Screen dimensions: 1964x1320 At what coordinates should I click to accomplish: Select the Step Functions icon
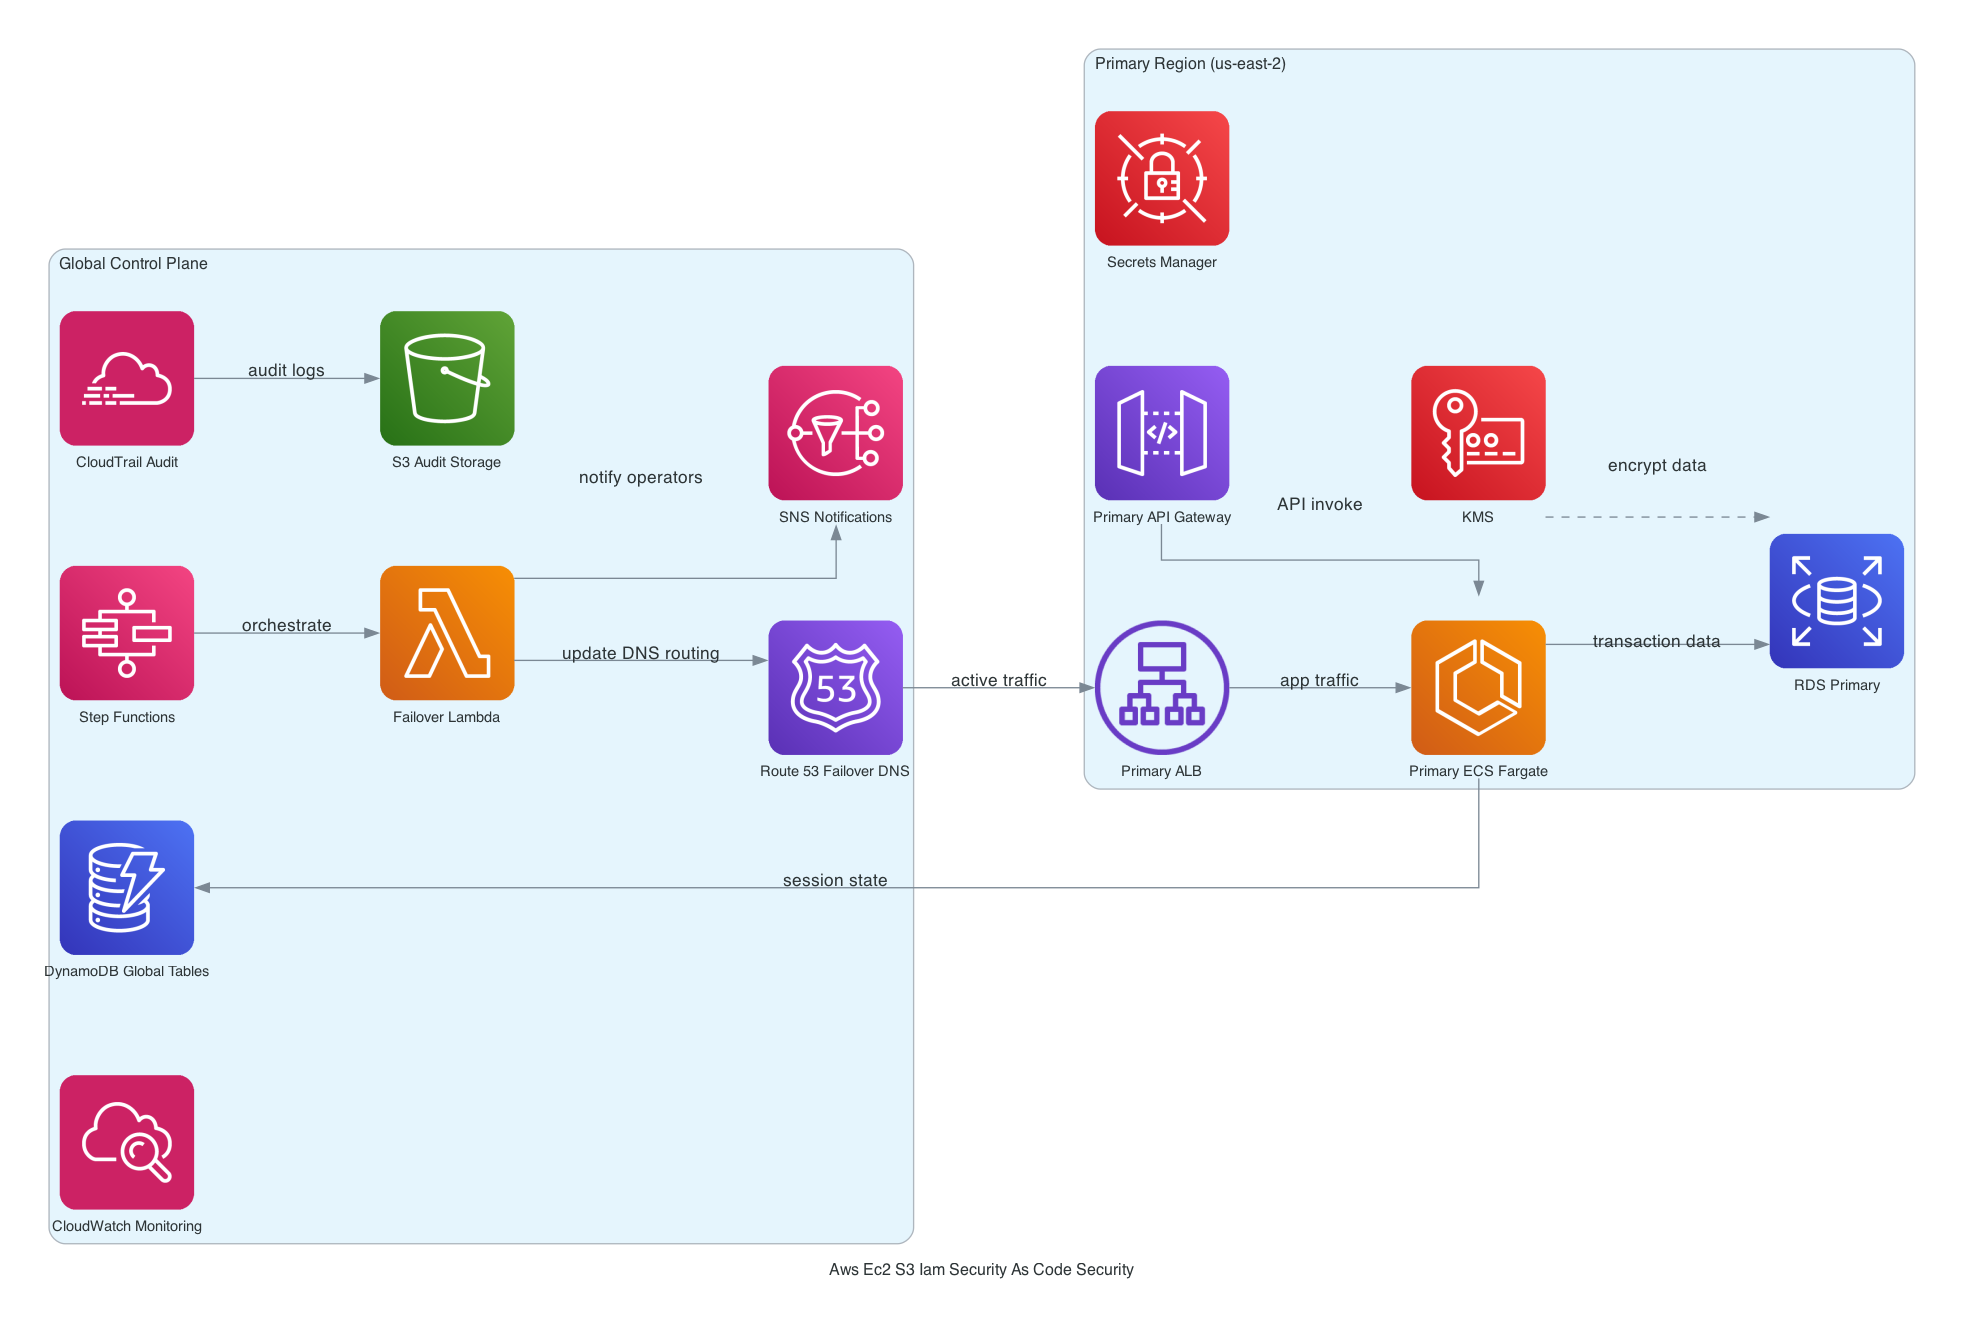(126, 633)
